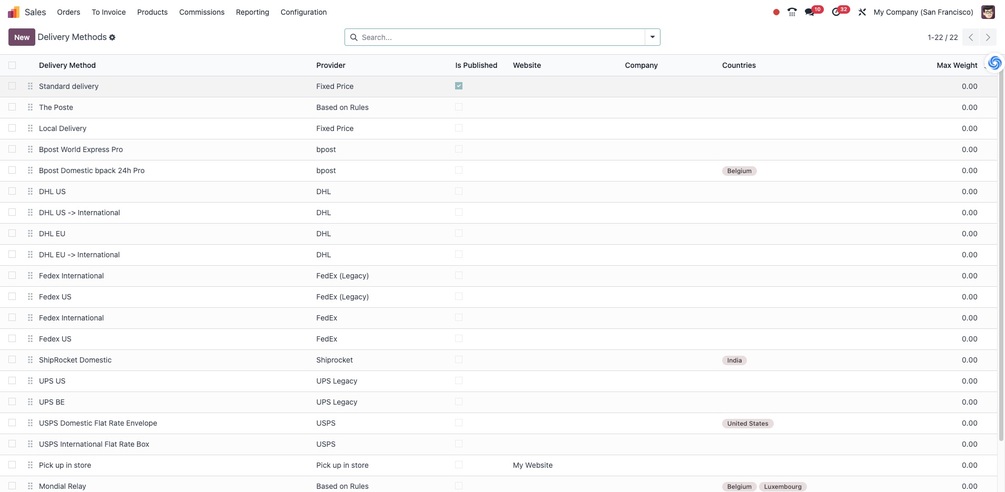Sort by Is Published column header

point(476,65)
